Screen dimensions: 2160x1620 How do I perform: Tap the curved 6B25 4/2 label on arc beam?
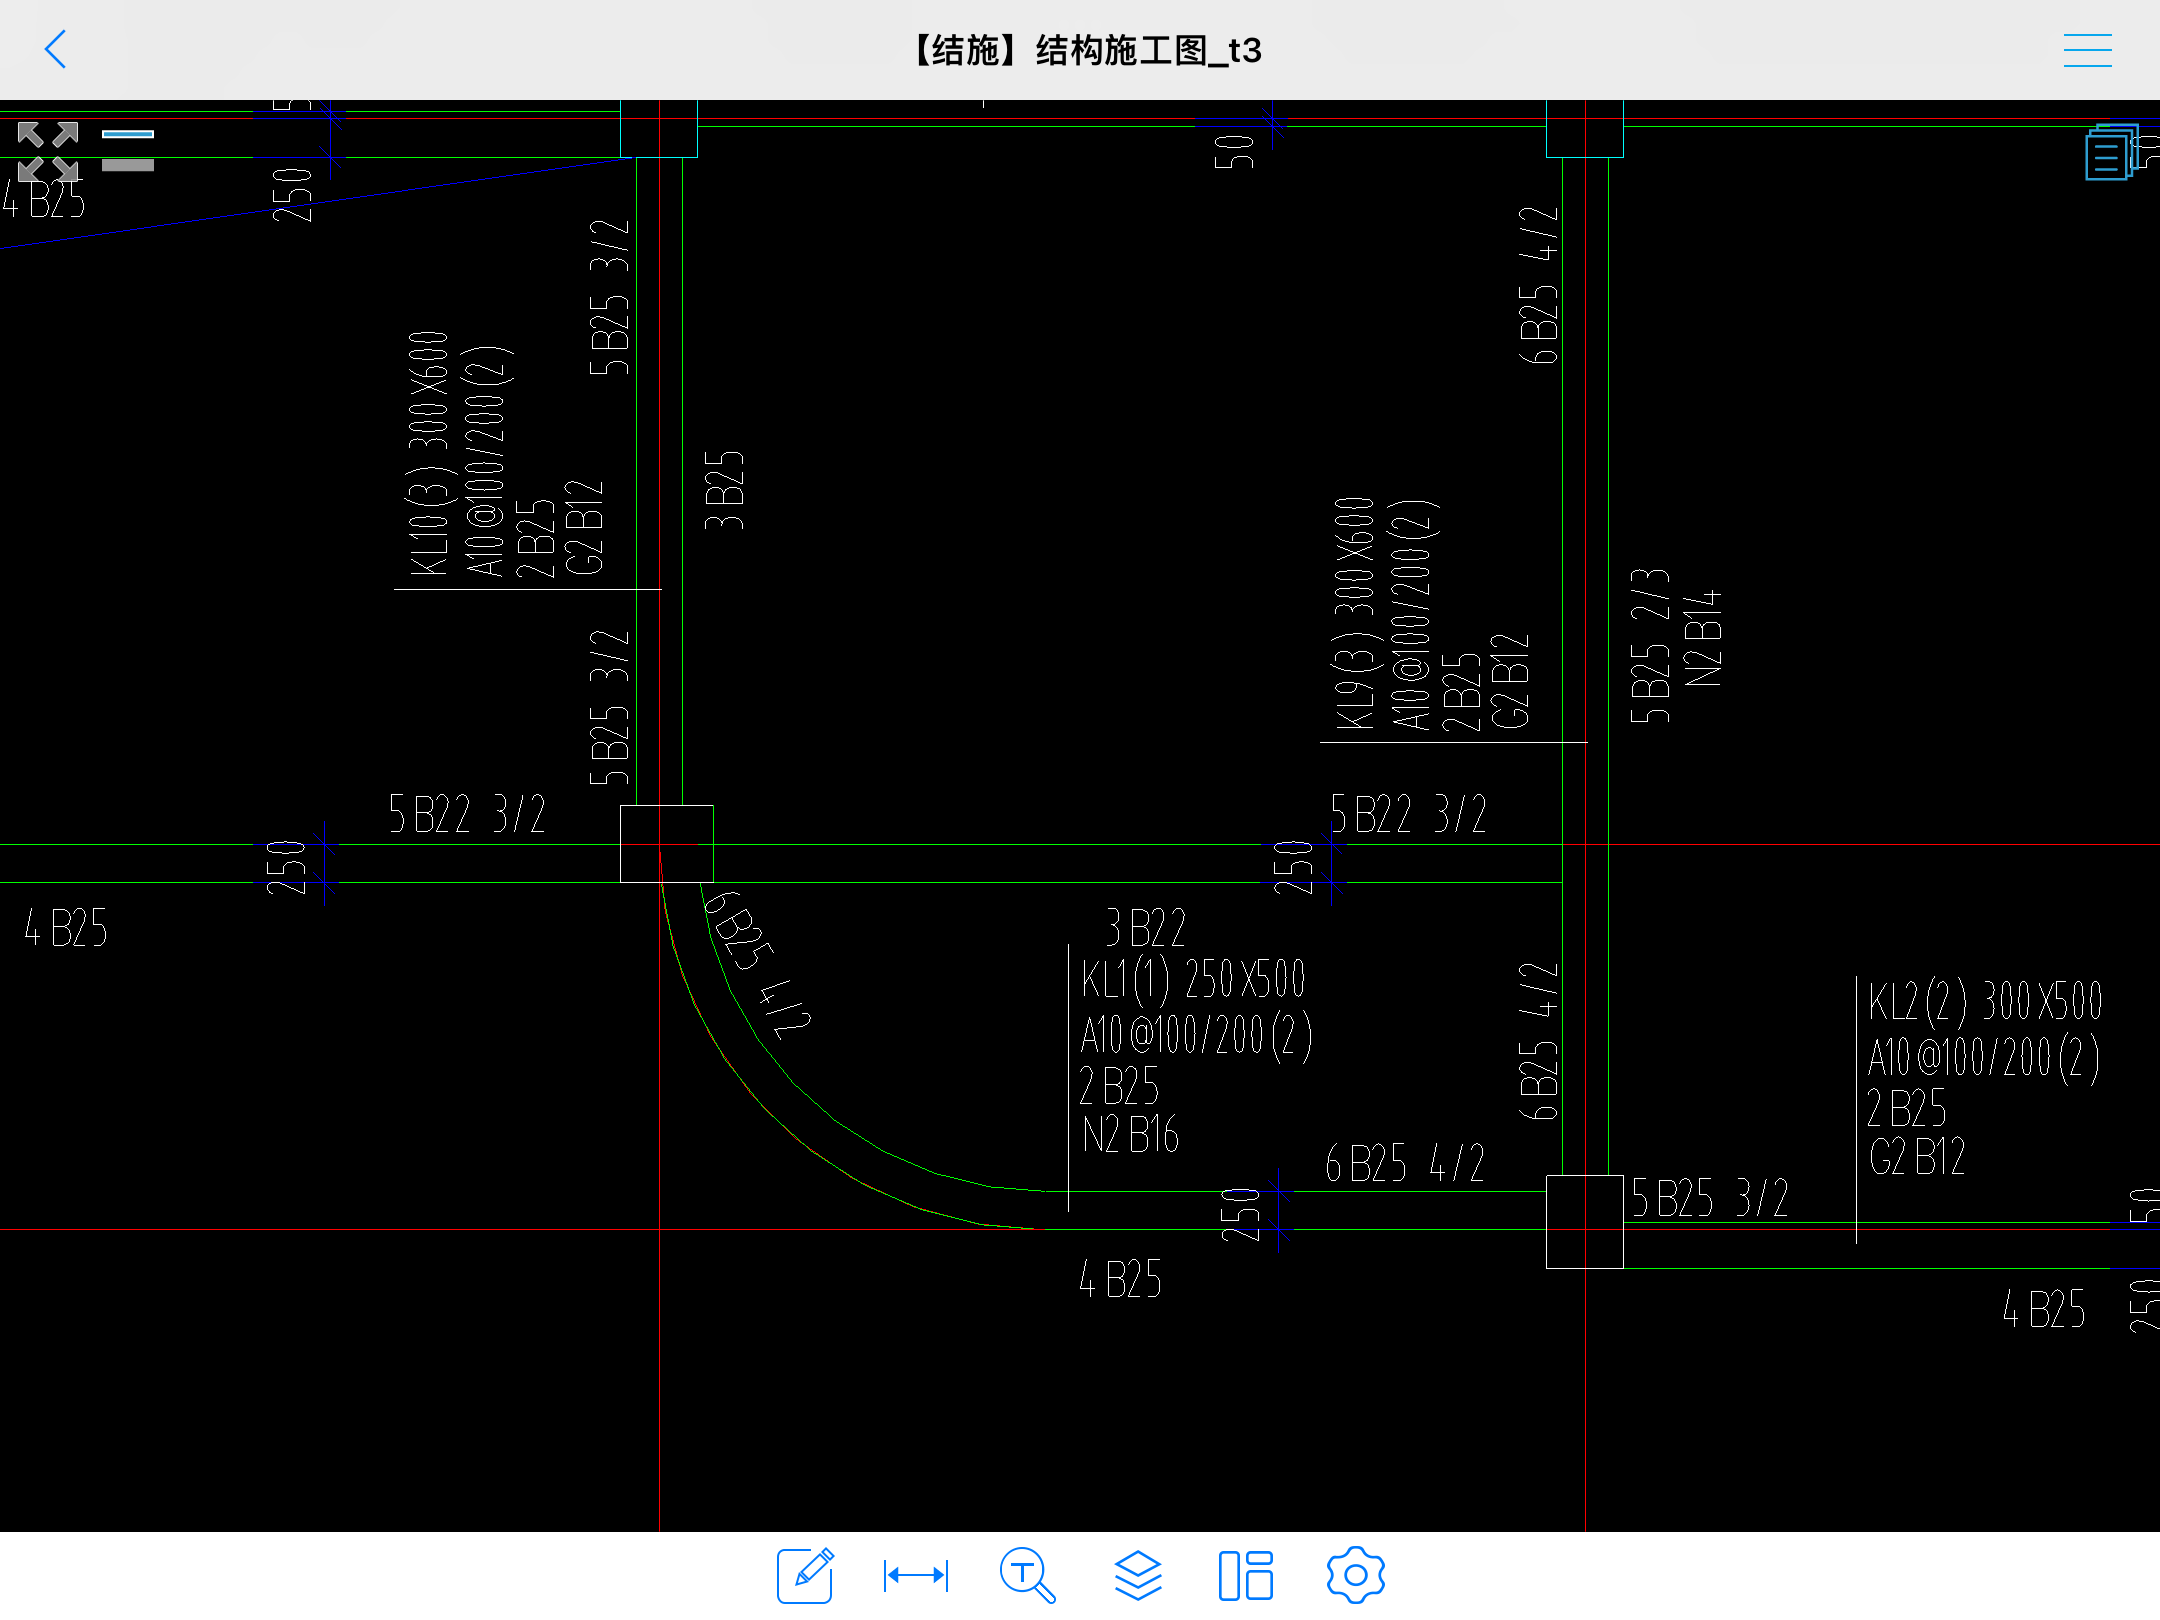click(x=756, y=963)
